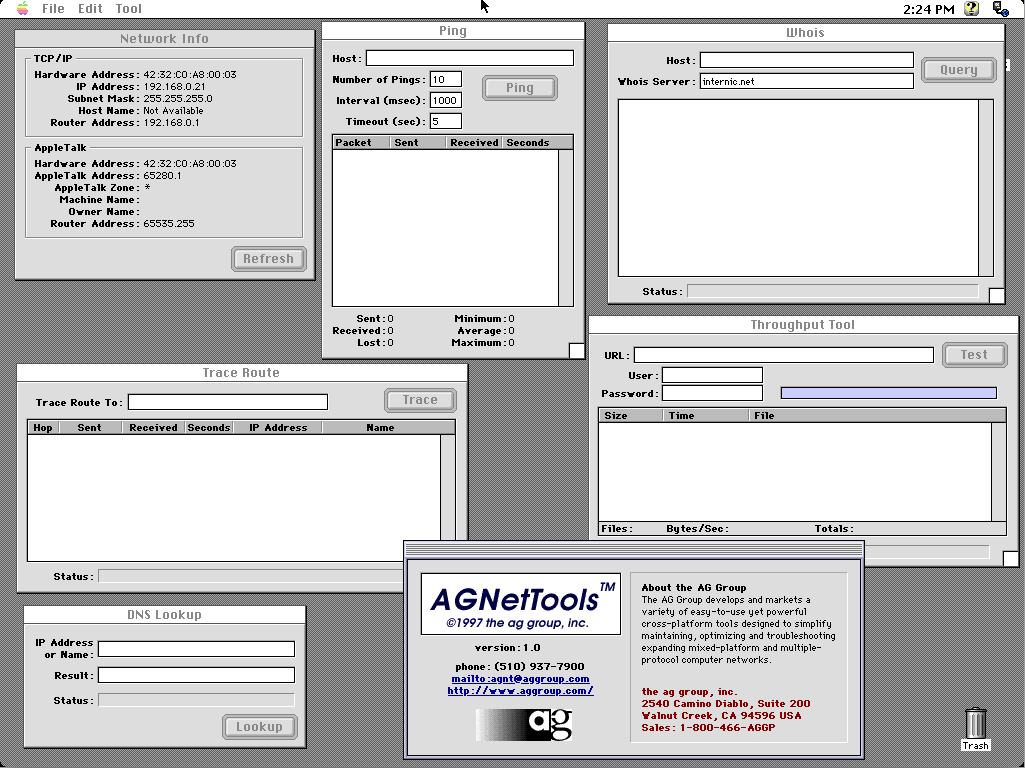Click the Whois Server field showing internic.net

[807, 81]
